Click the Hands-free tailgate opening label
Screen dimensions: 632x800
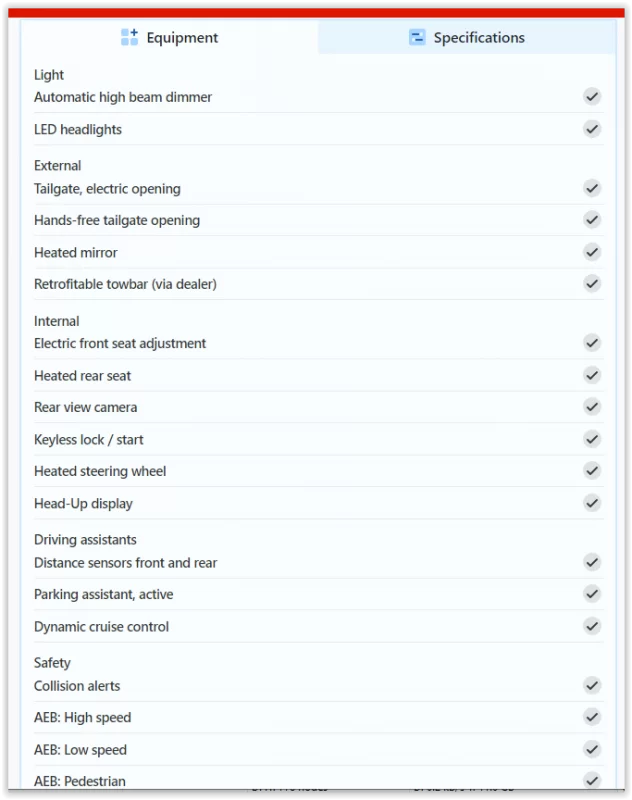(x=117, y=220)
